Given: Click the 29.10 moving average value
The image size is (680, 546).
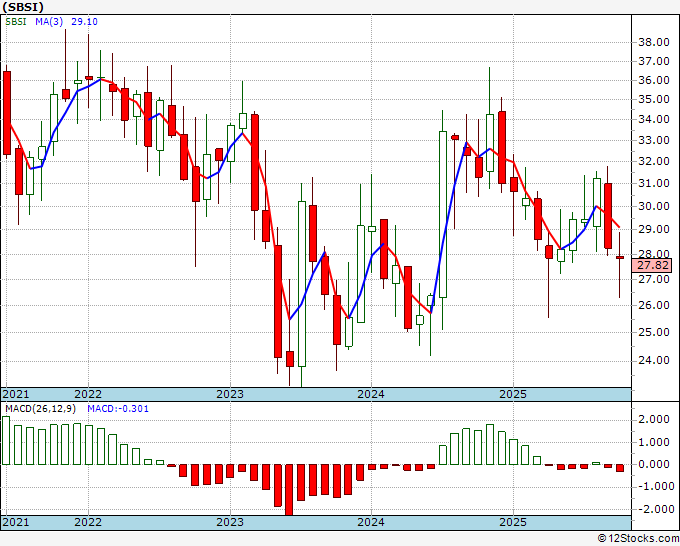Looking at the screenshot, I should 84,22.
